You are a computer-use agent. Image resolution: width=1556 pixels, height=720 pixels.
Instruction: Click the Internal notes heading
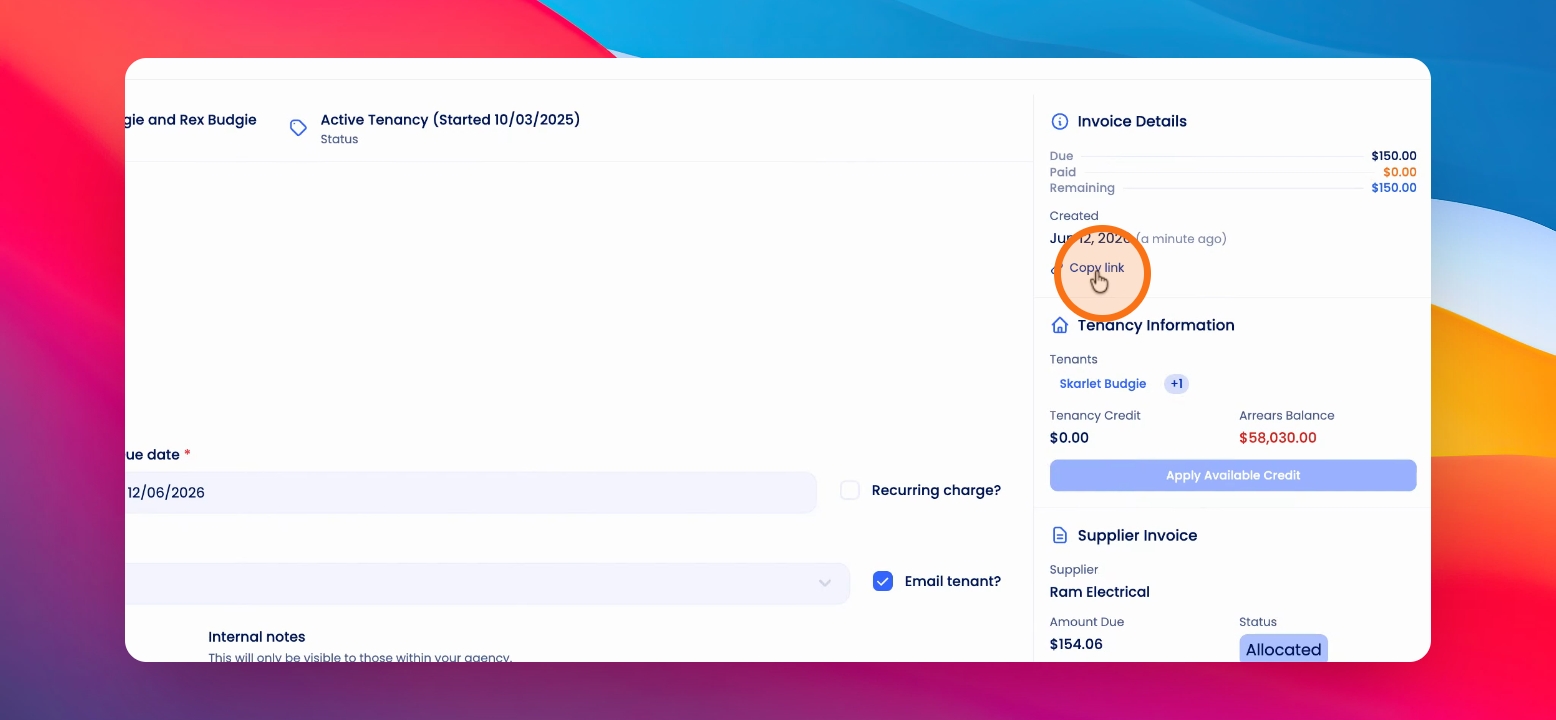tap(257, 637)
